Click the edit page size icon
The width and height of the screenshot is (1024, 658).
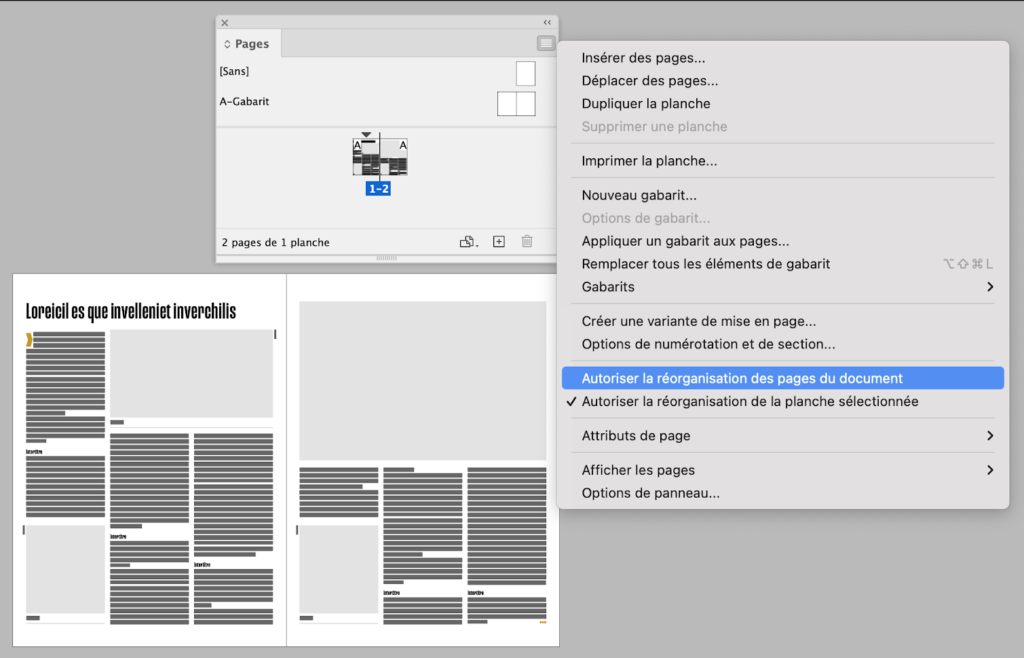pos(467,242)
